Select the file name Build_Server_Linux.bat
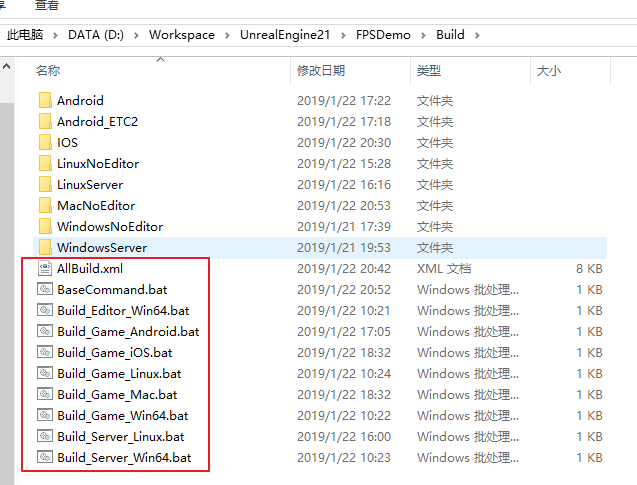The width and height of the screenshot is (637, 485). [x=121, y=437]
